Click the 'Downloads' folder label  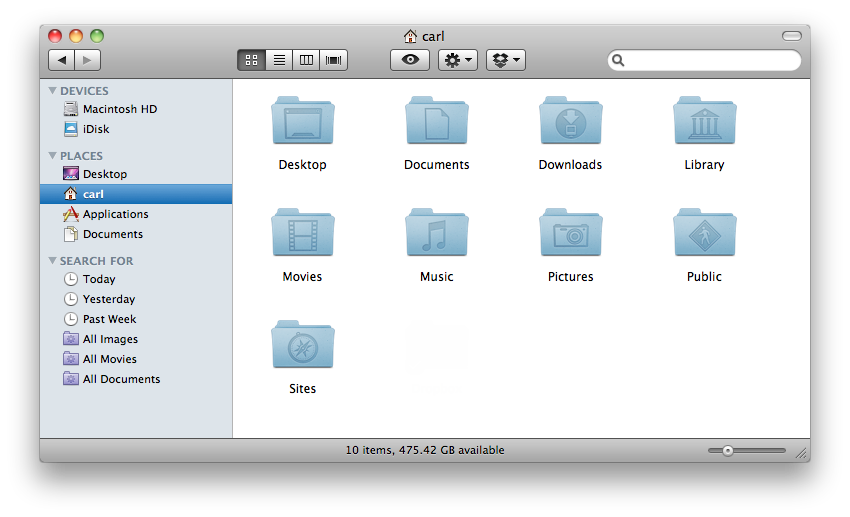[x=570, y=165]
